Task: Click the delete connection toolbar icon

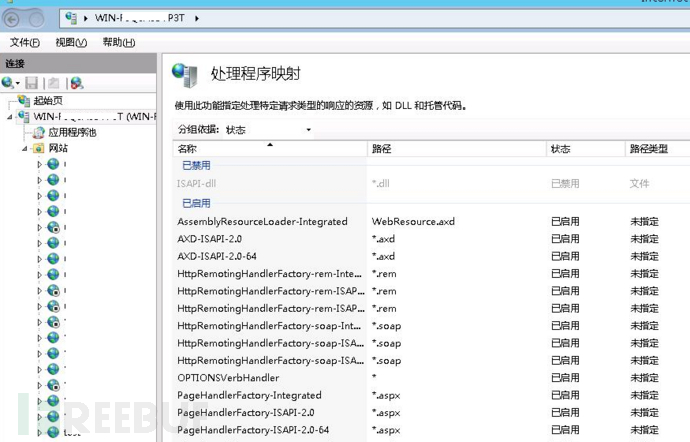Action: point(77,83)
